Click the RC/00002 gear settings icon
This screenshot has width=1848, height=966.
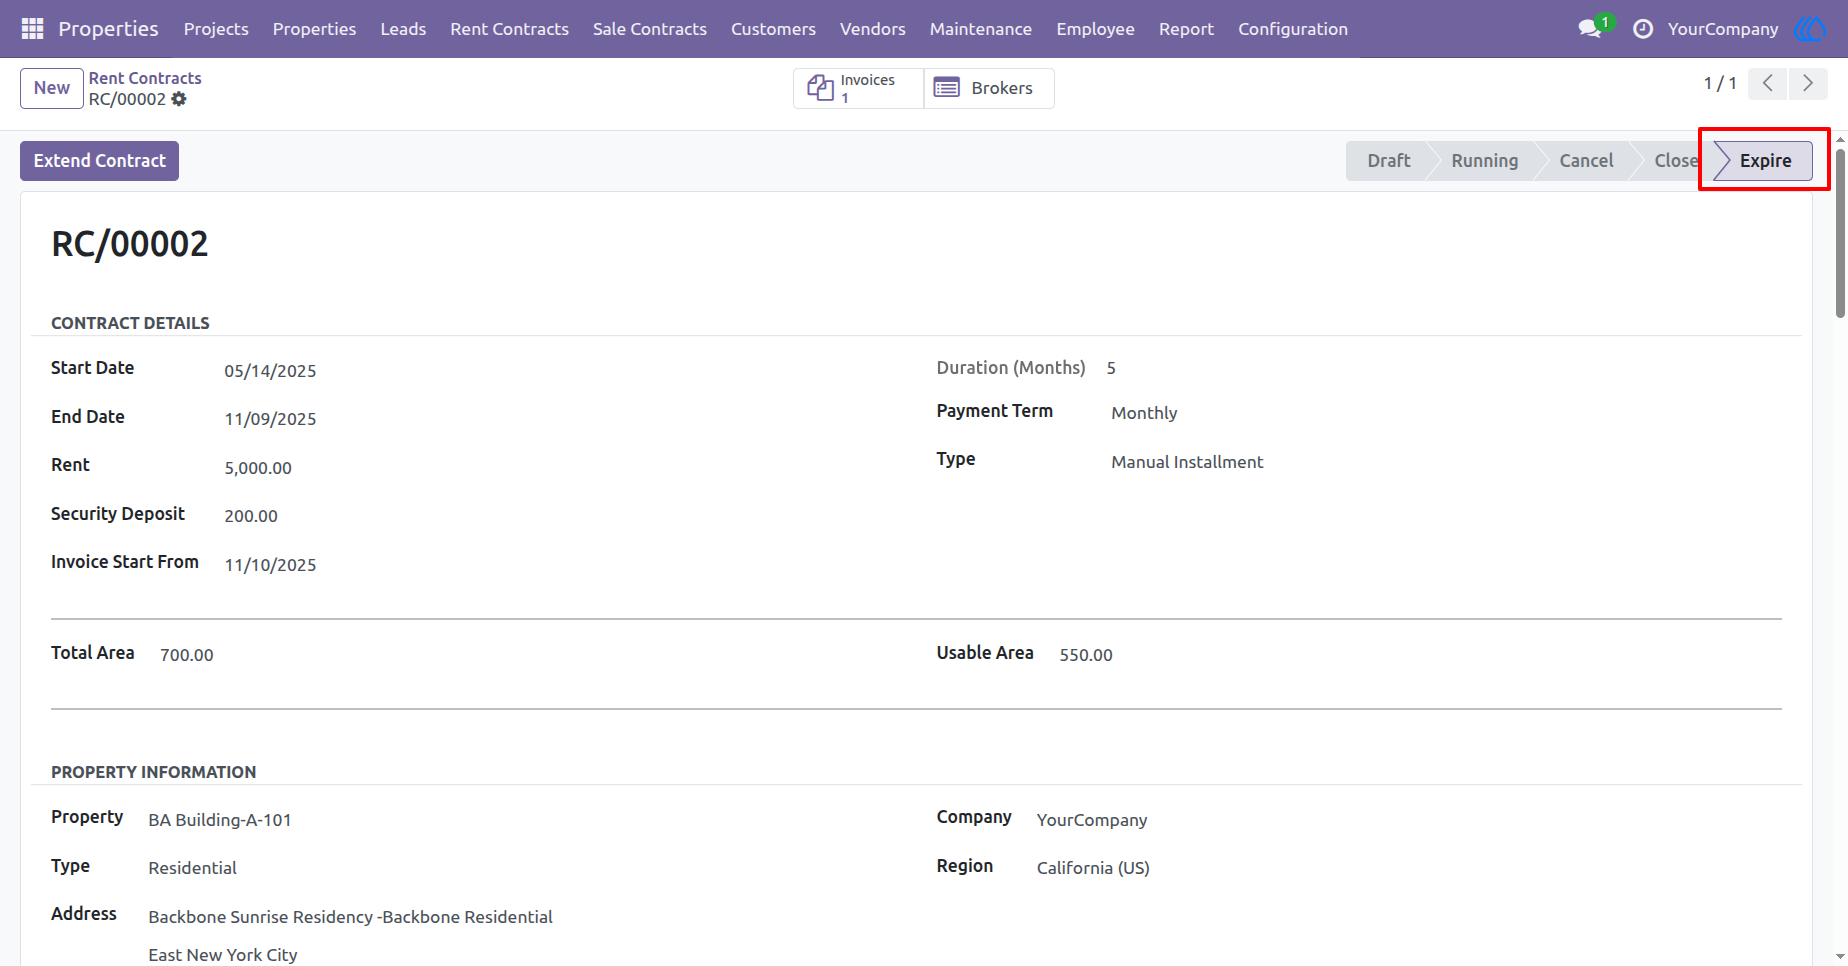179,99
